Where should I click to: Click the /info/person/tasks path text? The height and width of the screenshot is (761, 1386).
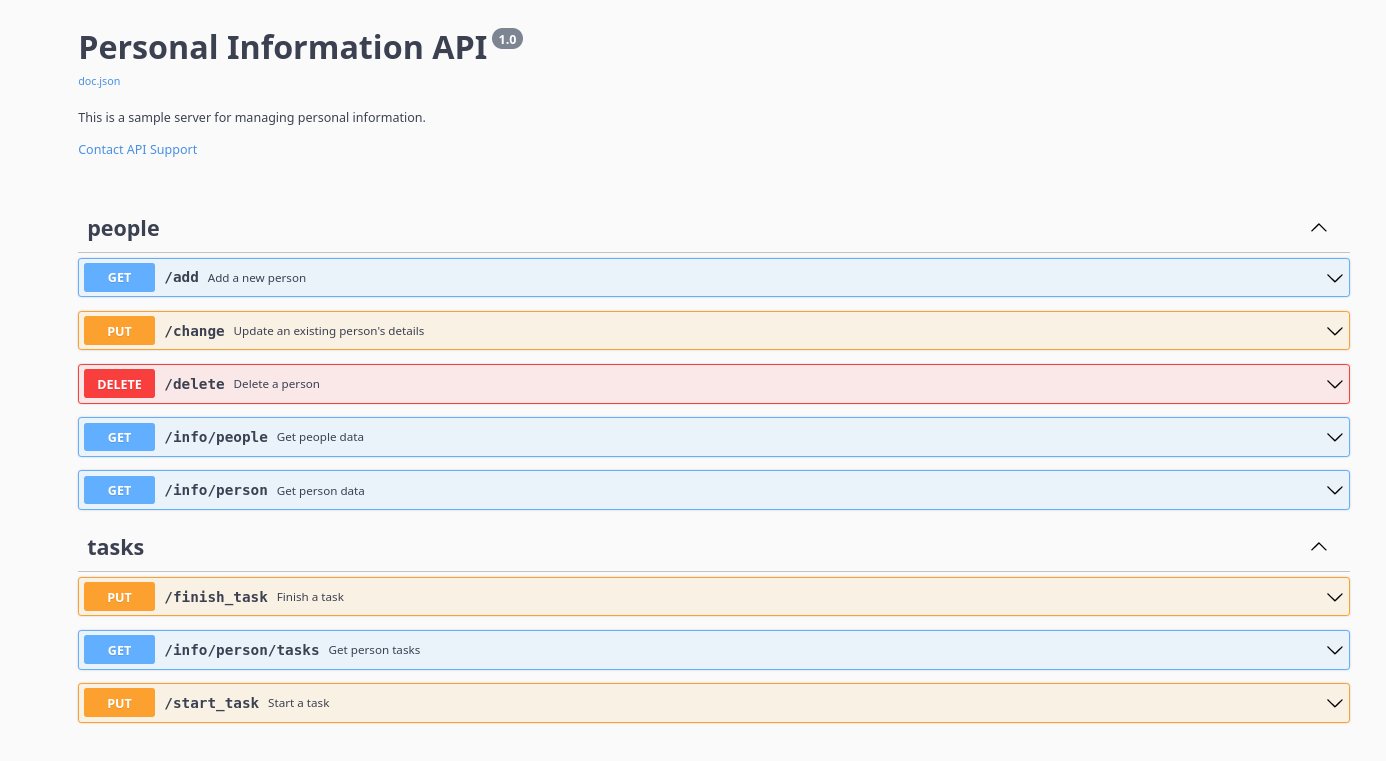242,650
